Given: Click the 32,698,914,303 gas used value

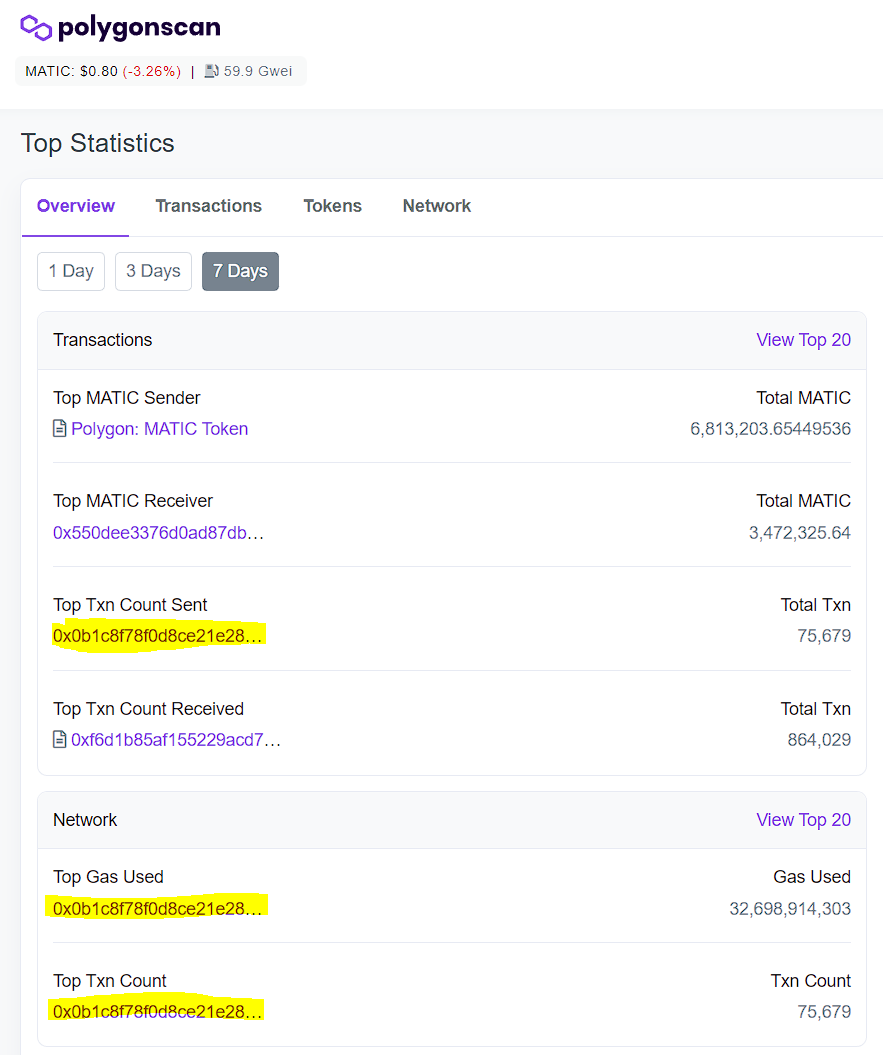Looking at the screenshot, I should click(790, 909).
